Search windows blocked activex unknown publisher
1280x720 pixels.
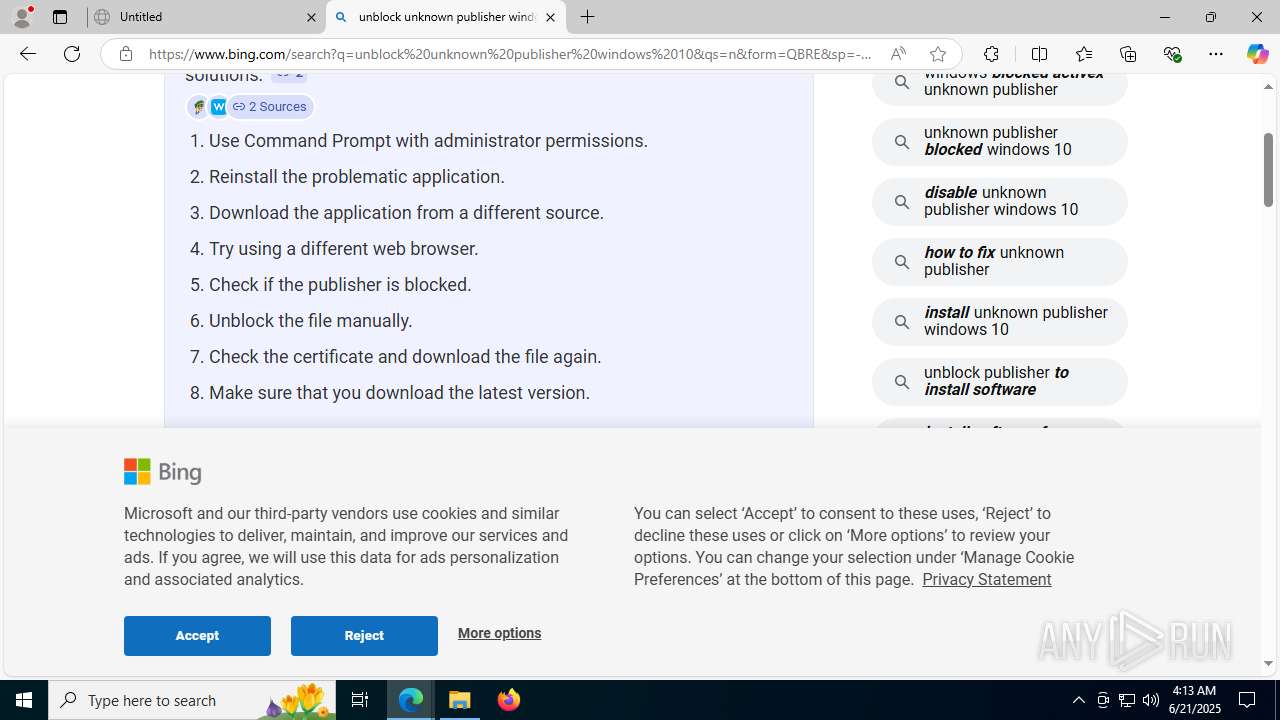click(x=999, y=85)
